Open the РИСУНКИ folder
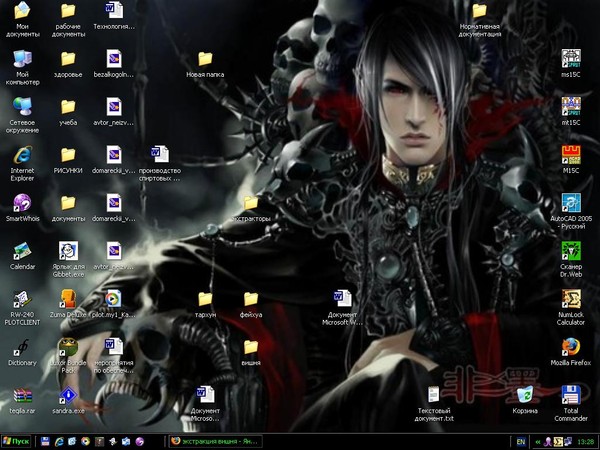Viewport: 600px width, 450px height. (68, 160)
